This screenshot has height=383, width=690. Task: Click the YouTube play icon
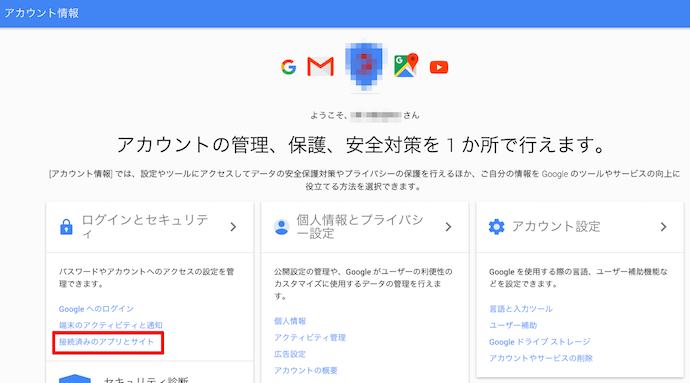click(439, 67)
